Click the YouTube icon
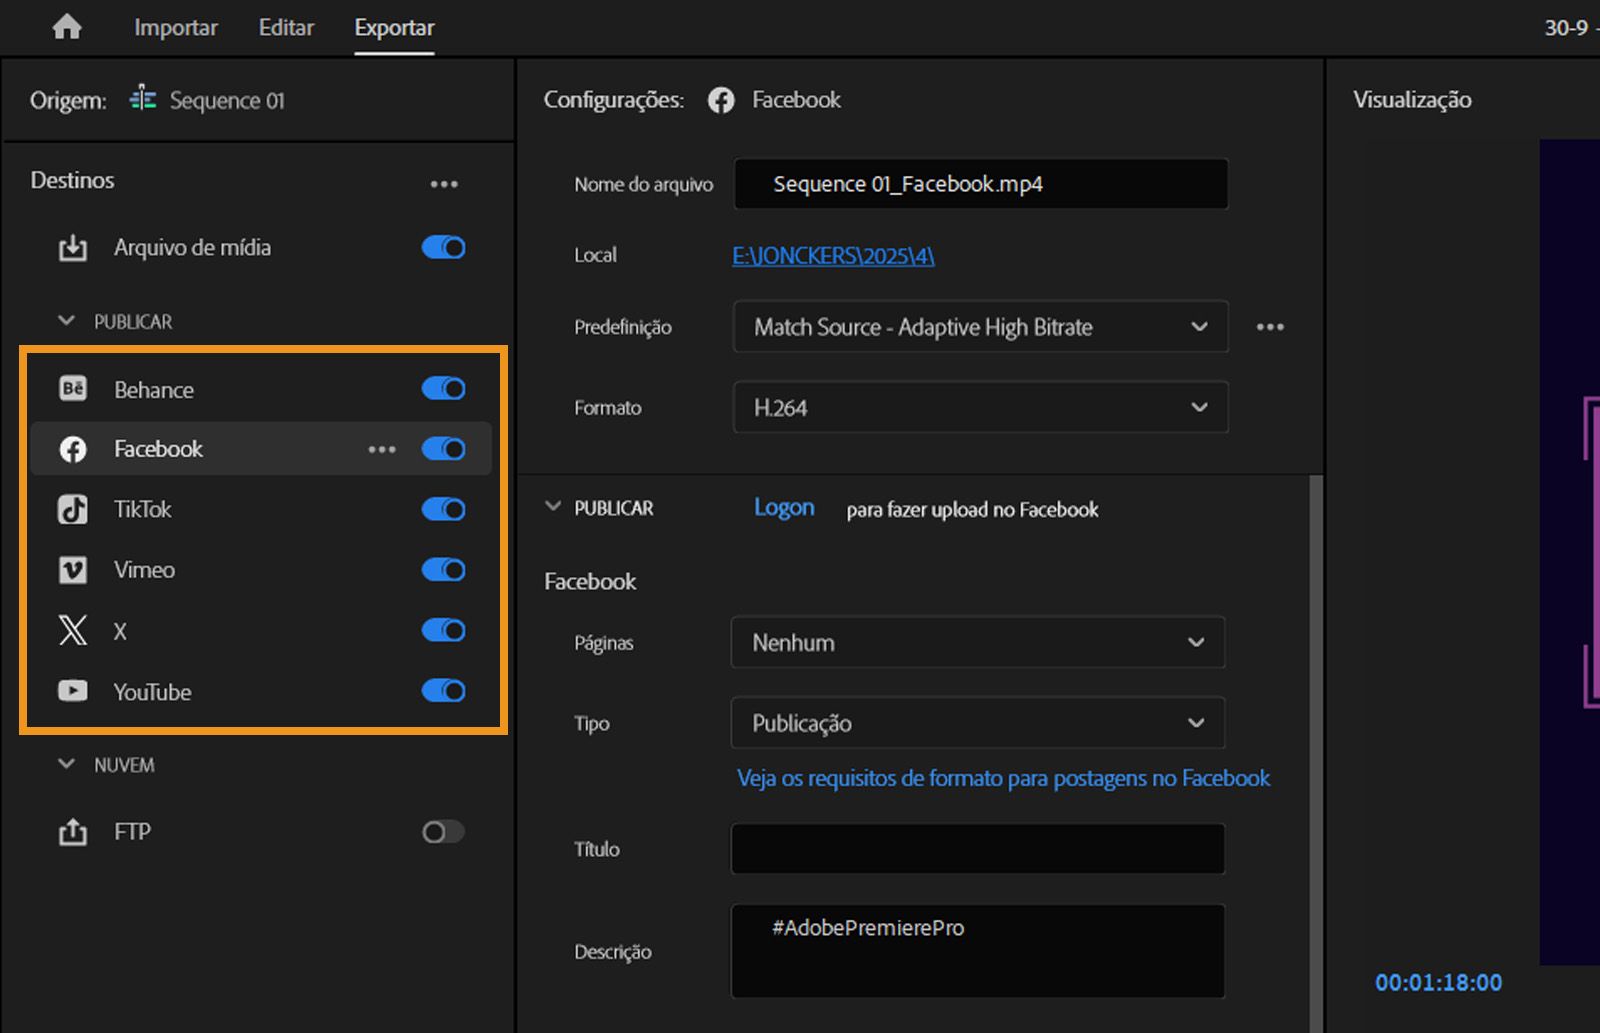1600x1033 pixels. point(72,691)
